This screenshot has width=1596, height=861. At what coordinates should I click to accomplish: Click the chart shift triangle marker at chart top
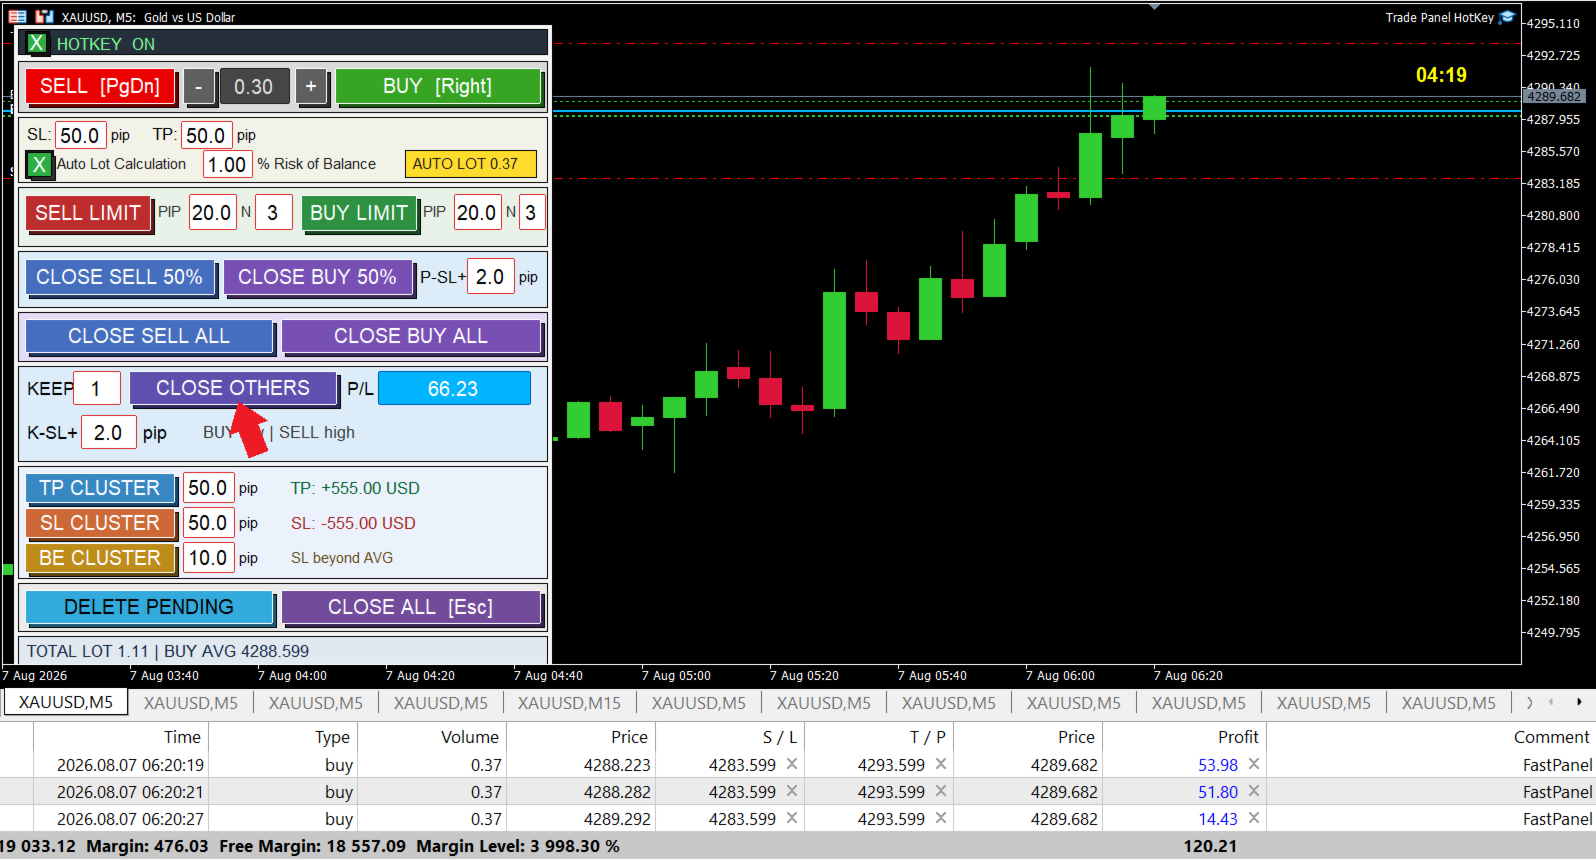[1154, 6]
